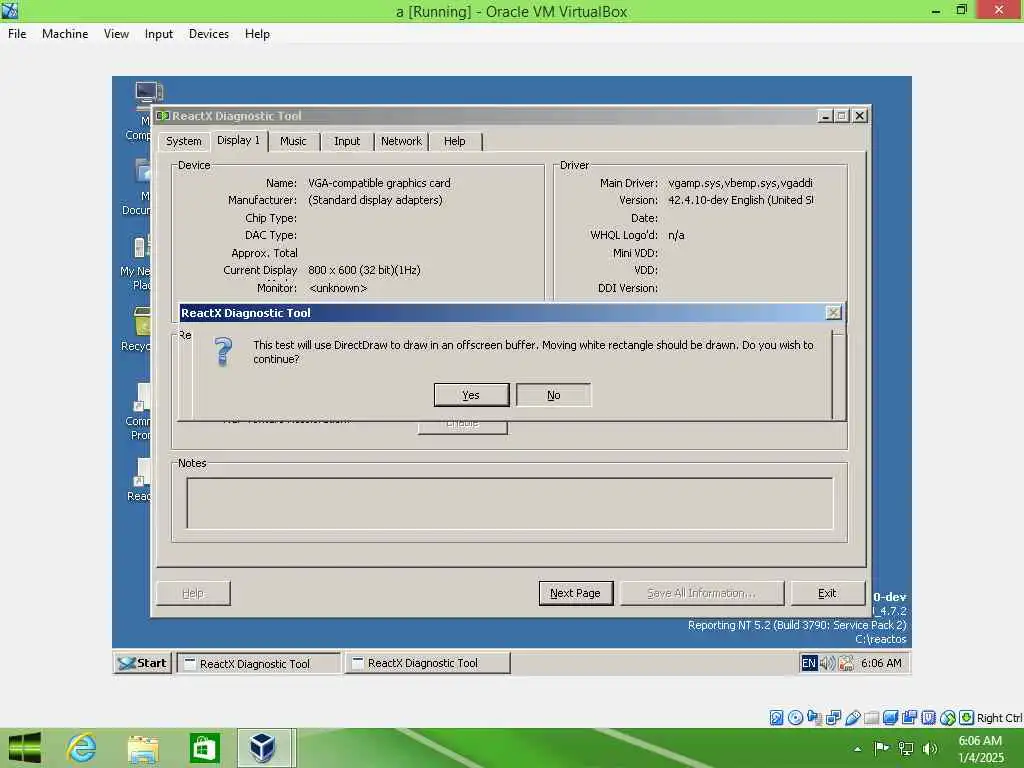The width and height of the screenshot is (1024, 768).
Task: Click the disabled Help button at bottom
Action: [x=193, y=593]
